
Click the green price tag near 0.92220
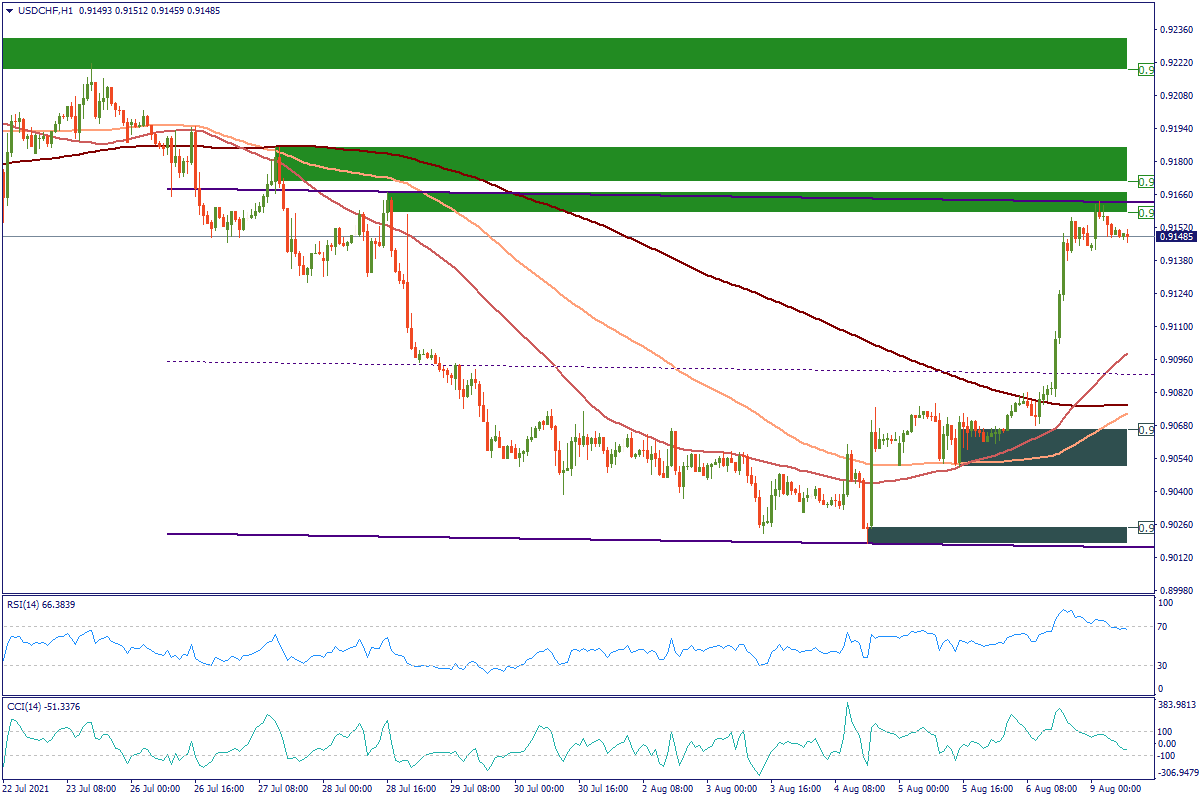[x=1147, y=69]
